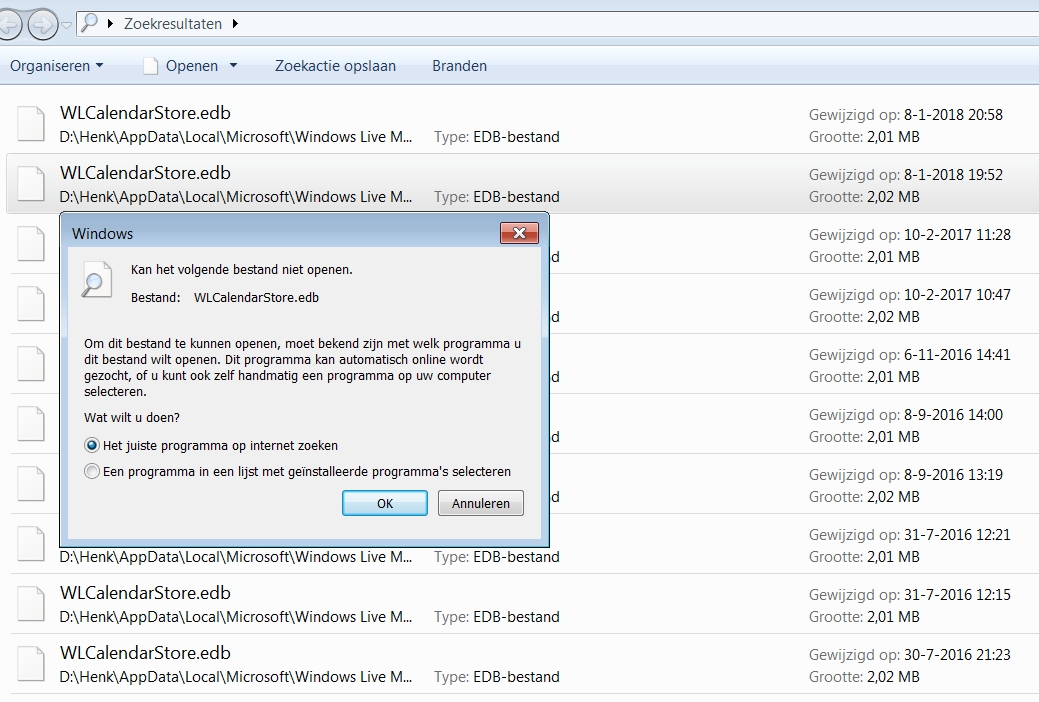Open the Organiseren menu
This screenshot has width=1039, height=702.
[x=56, y=66]
